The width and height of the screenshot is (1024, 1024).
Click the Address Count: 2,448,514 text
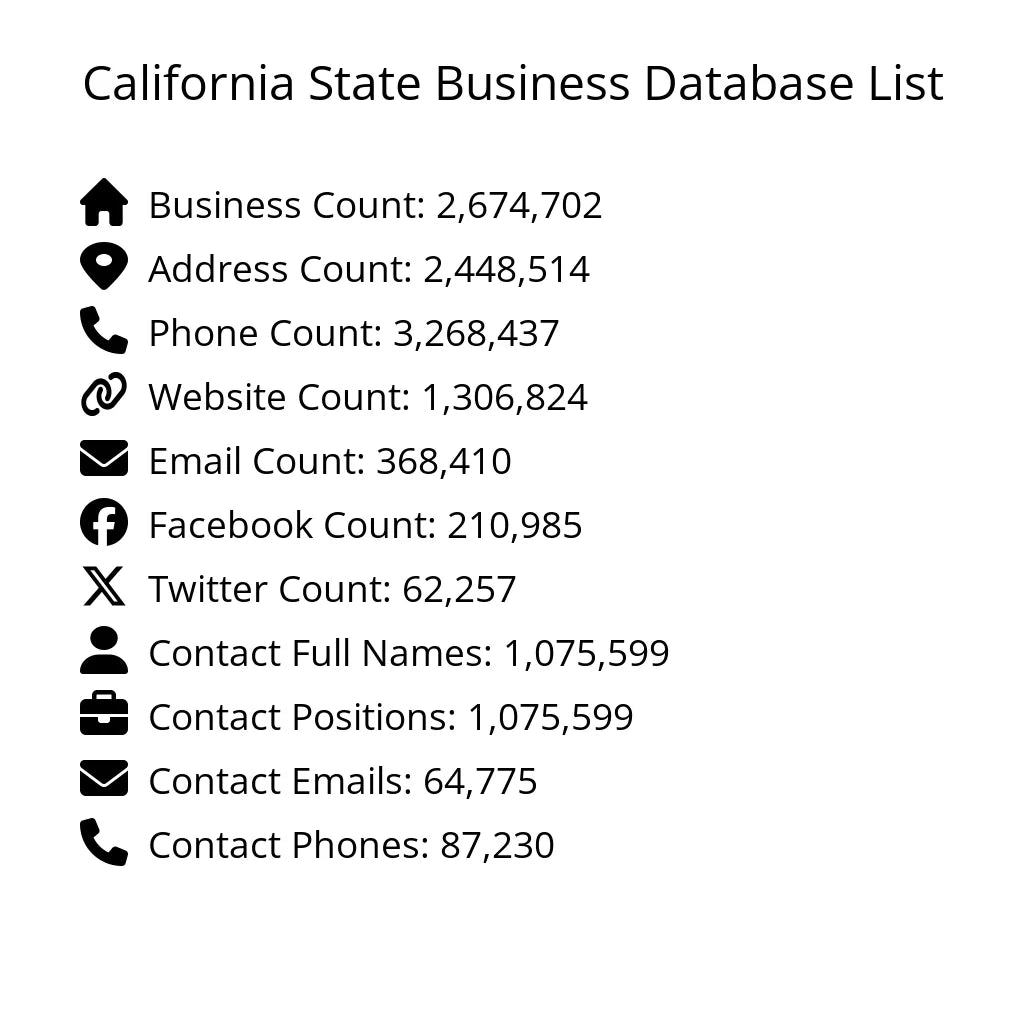[x=369, y=270]
